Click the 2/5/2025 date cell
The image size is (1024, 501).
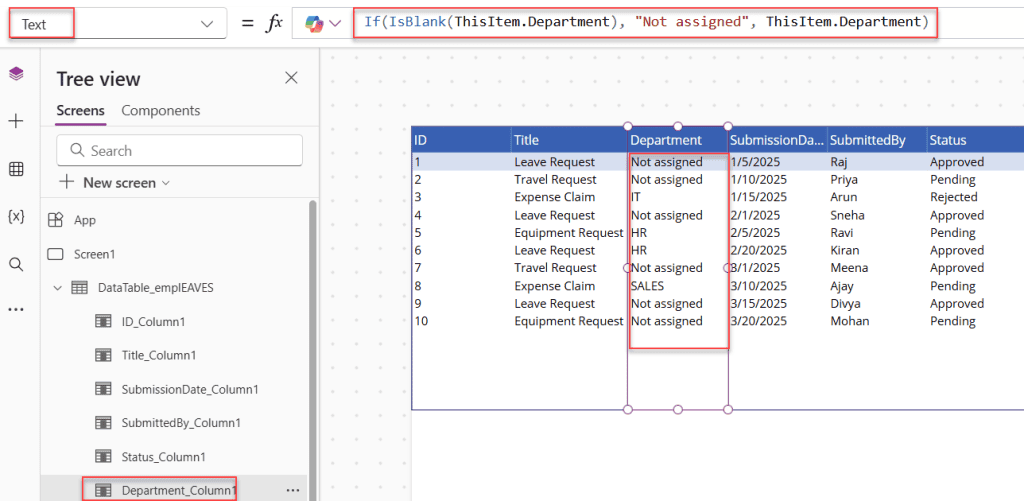(x=756, y=233)
